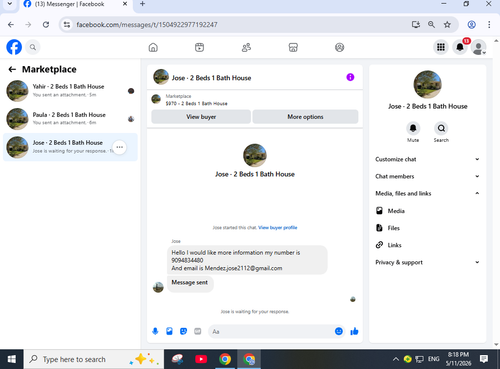Expand the Customize chat section
Image resolution: width=500 pixels, height=369 pixels.
(x=427, y=159)
